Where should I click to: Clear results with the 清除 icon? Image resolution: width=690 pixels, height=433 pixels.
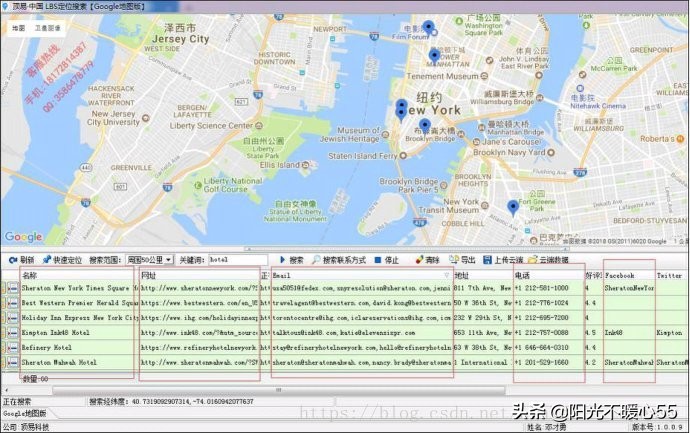419,260
